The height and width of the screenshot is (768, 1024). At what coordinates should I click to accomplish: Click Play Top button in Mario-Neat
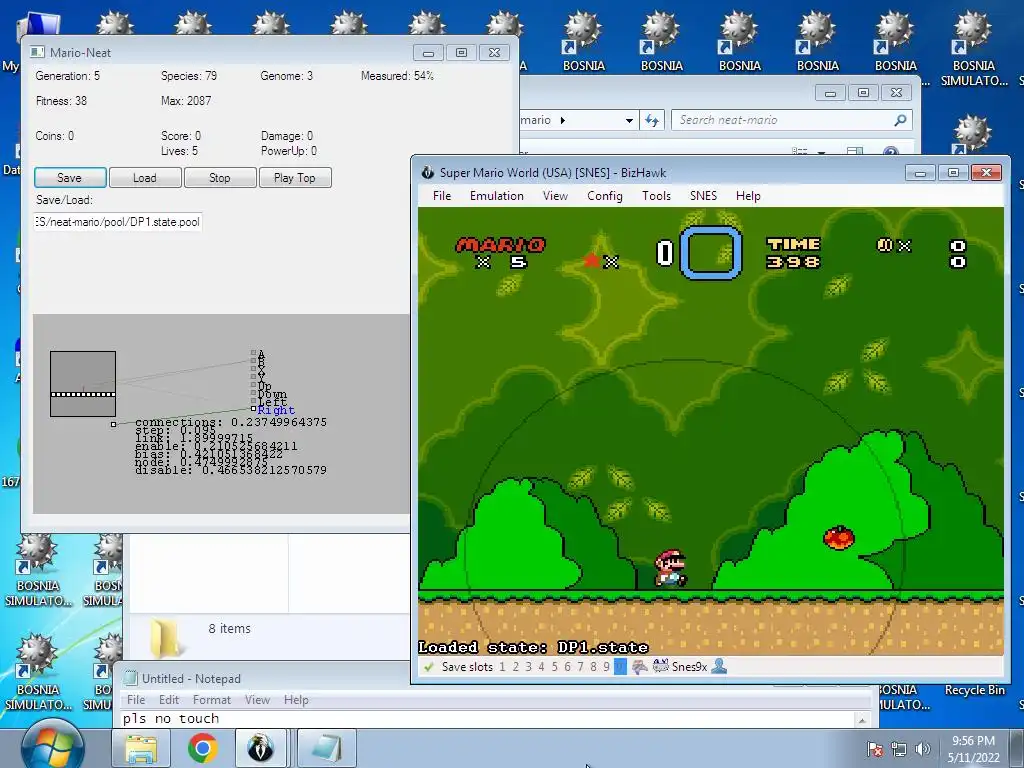pos(295,178)
